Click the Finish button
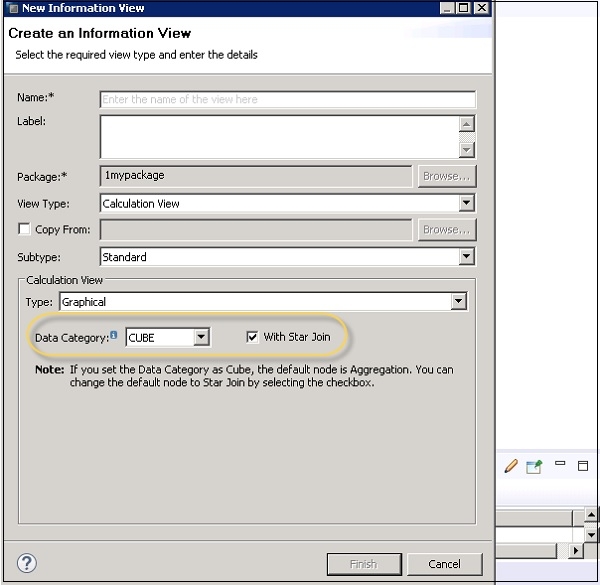The image size is (600, 585). point(364,564)
